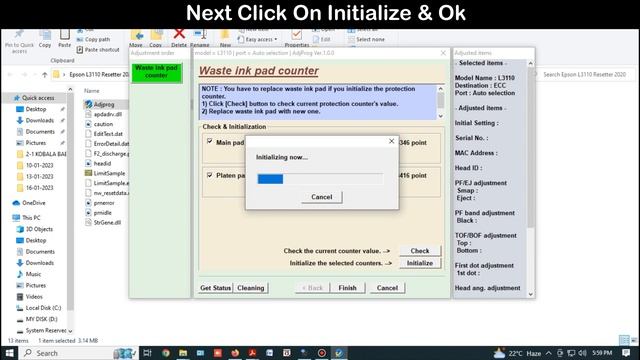
Task: Click the Initialize button
Action: click(420, 263)
